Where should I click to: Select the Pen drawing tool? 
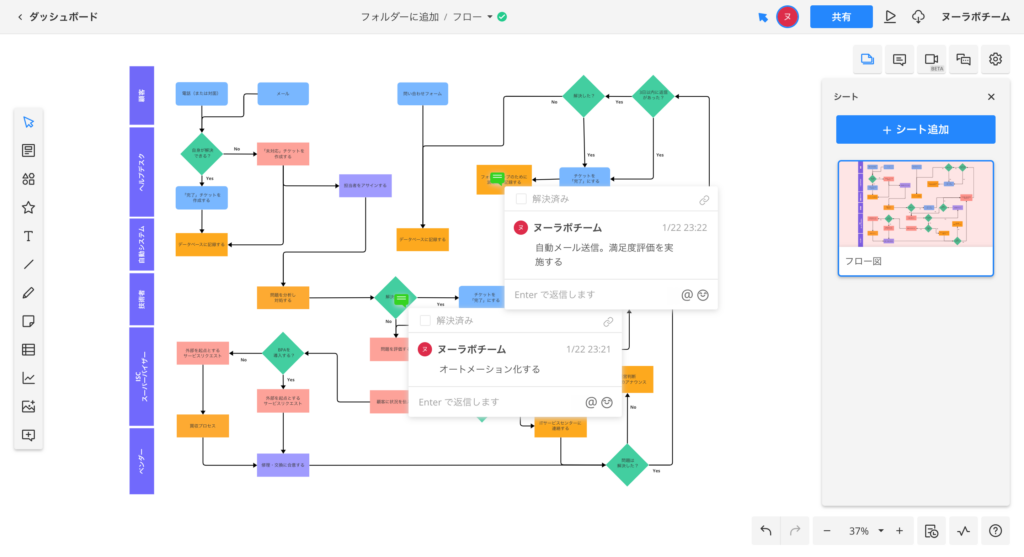coord(28,293)
